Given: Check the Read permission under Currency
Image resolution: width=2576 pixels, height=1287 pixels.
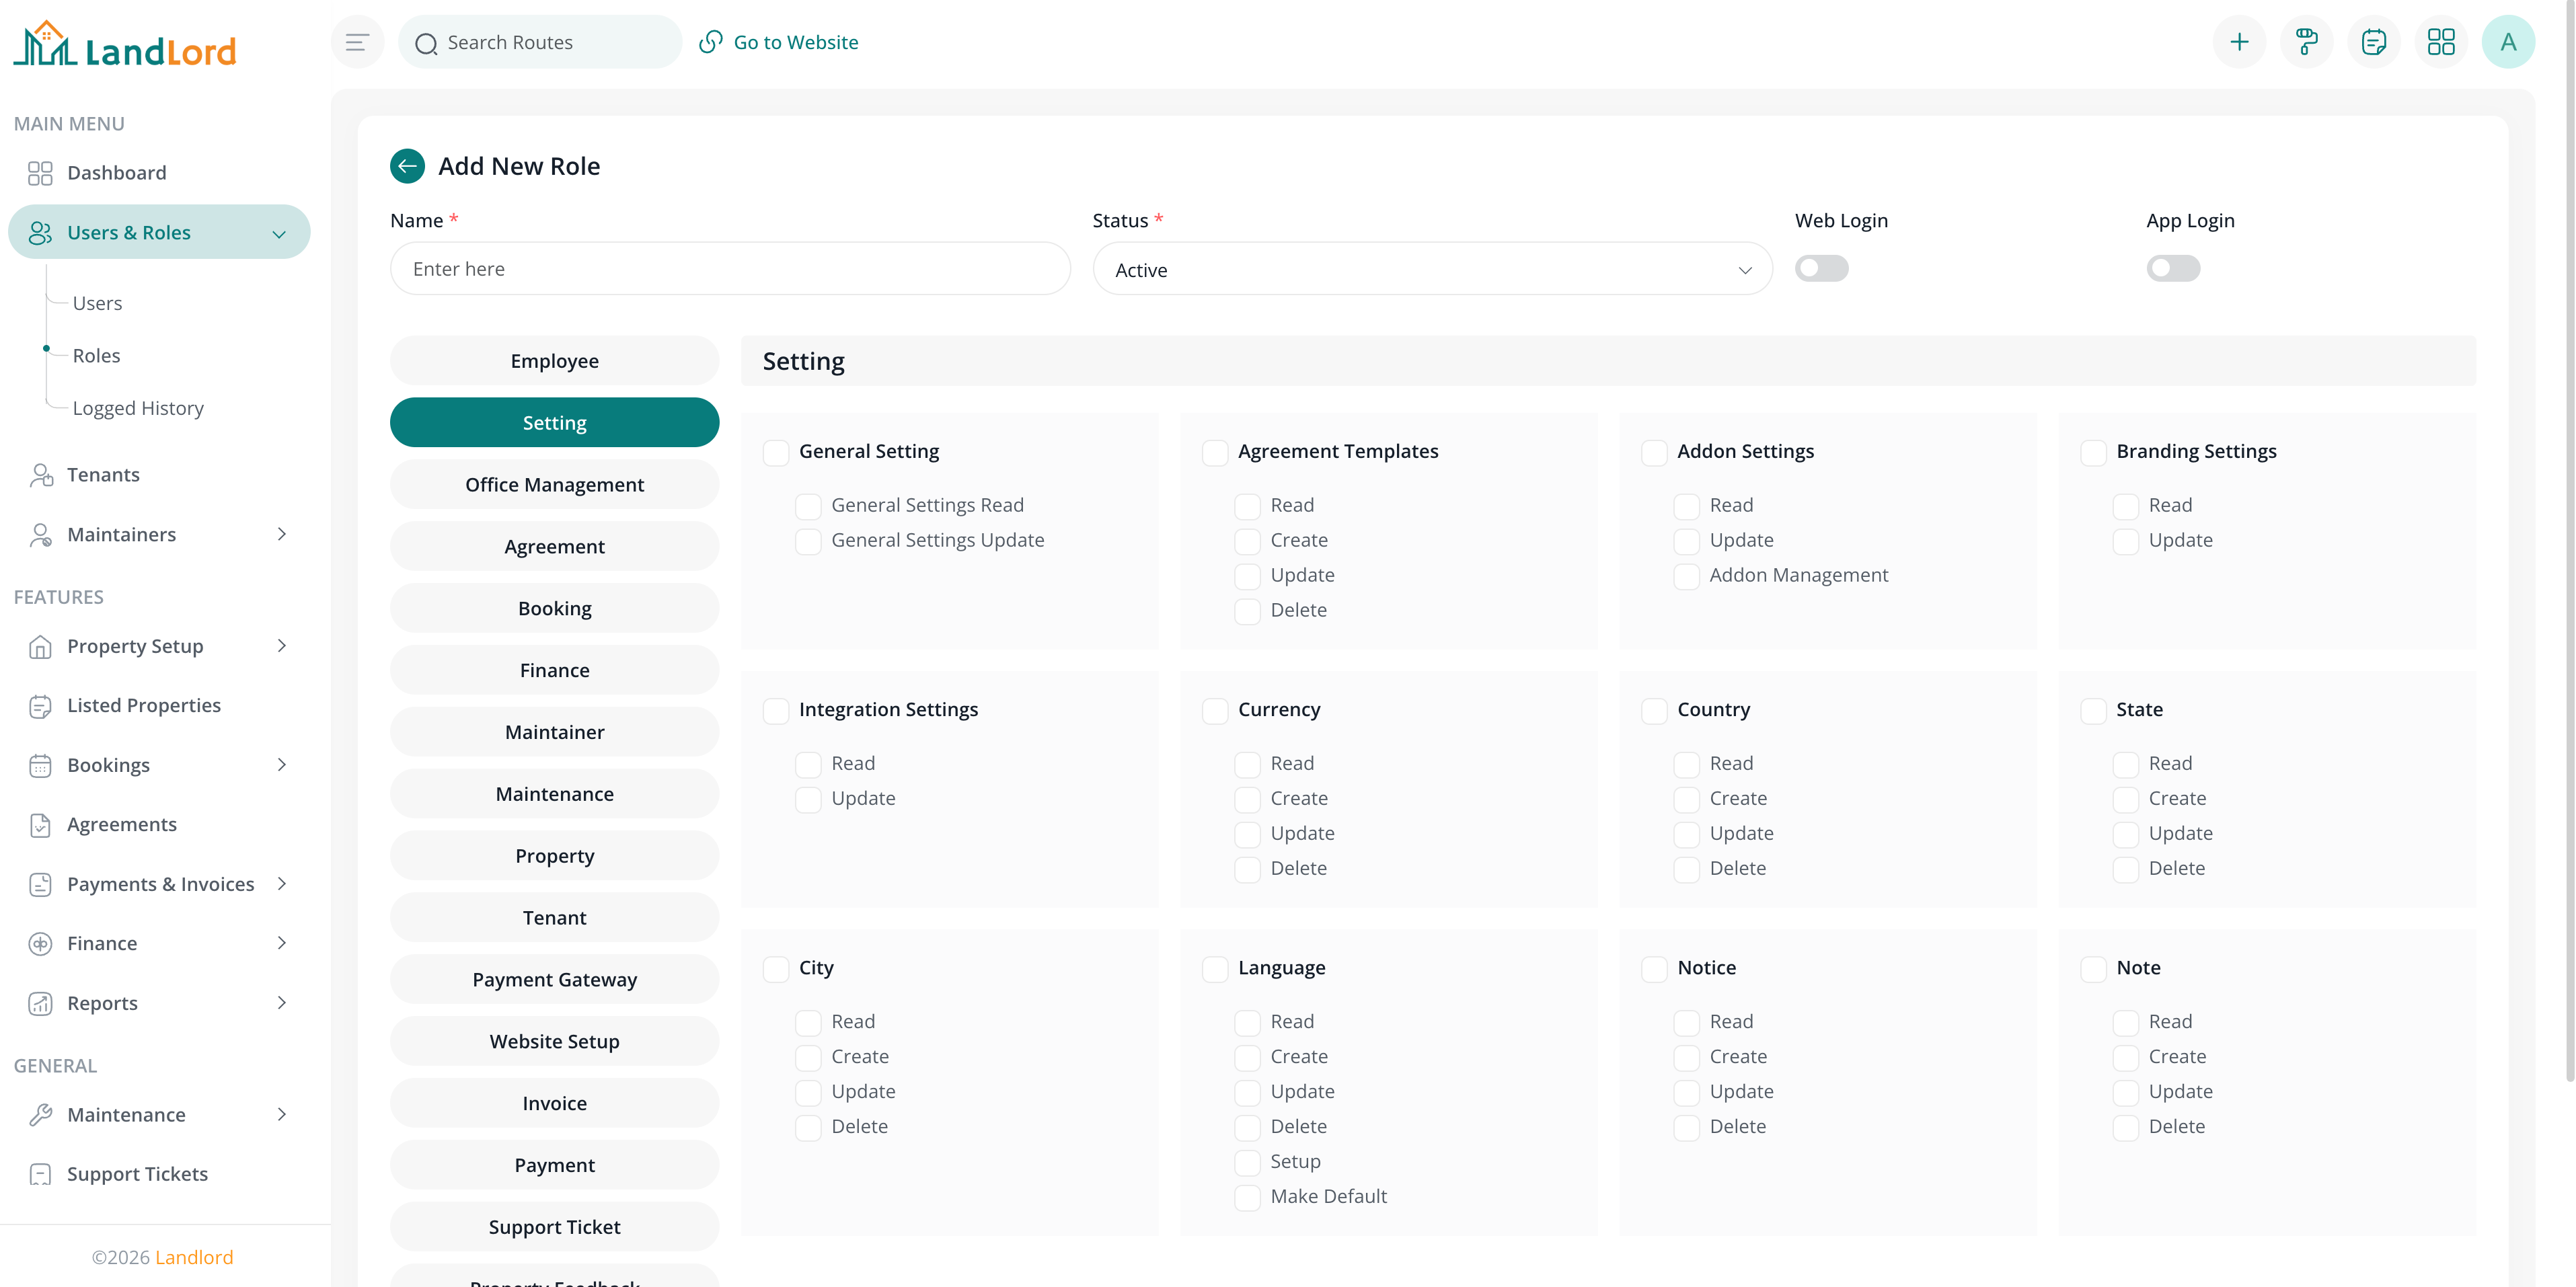Looking at the screenshot, I should point(1247,764).
